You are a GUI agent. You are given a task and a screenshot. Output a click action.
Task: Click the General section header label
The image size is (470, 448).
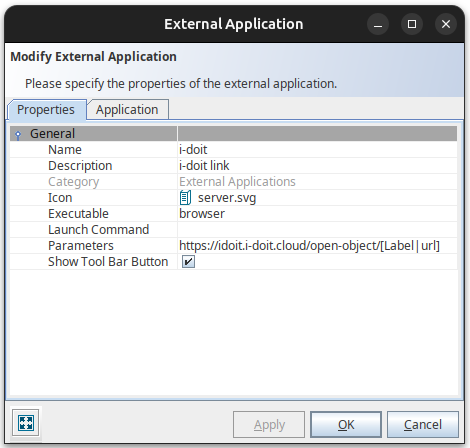(x=52, y=134)
